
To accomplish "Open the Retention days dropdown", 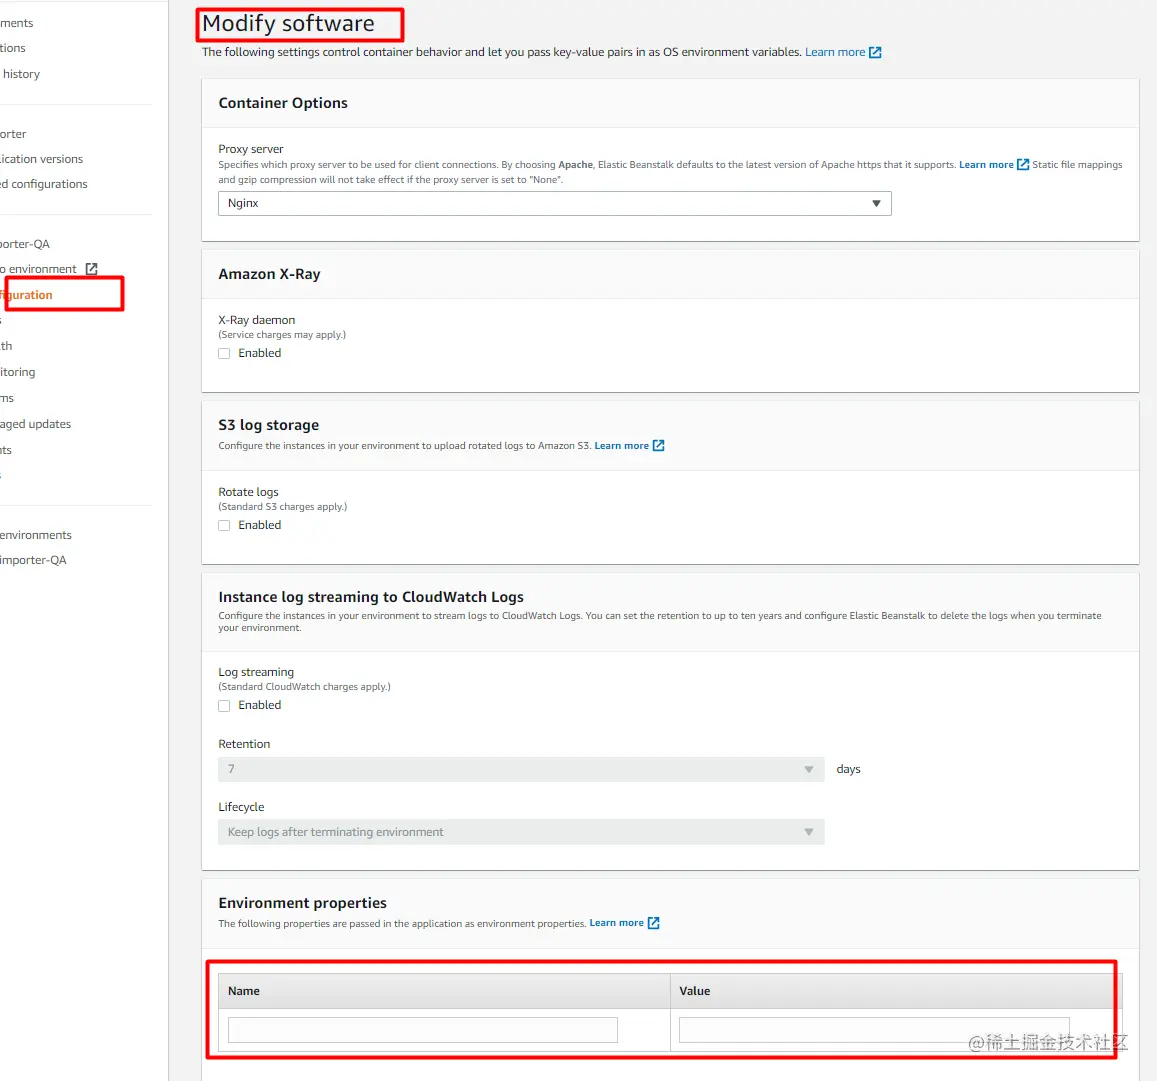I will click(x=521, y=769).
